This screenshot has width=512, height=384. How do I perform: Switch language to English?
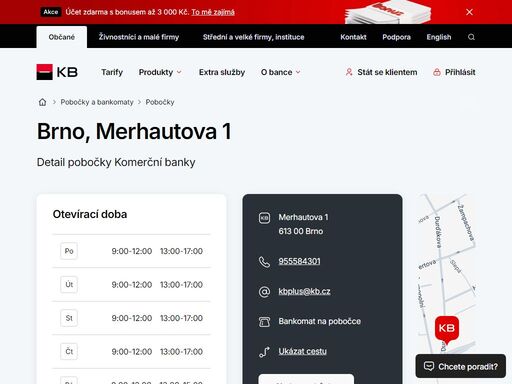(x=439, y=37)
